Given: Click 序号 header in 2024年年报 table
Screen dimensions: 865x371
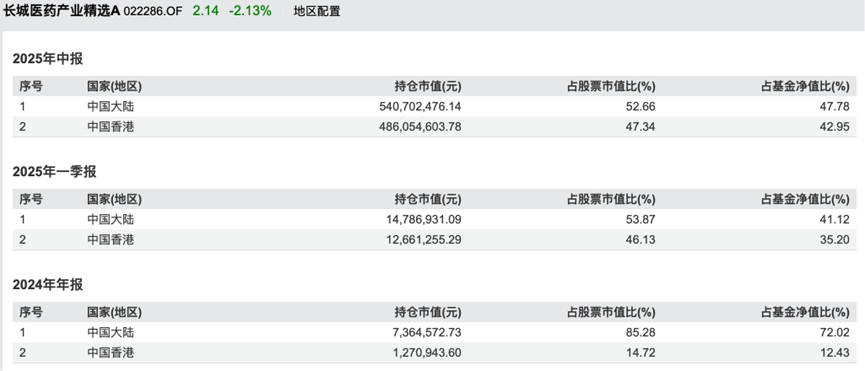Looking at the screenshot, I should click(31, 312).
